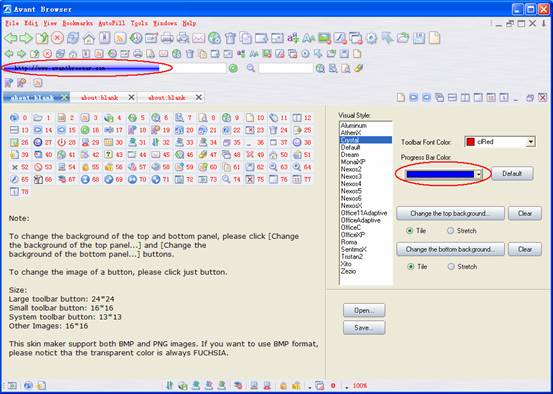This screenshot has height=394, width=553.
Task: Click the green circle icon numbered 16
Action: point(85,130)
